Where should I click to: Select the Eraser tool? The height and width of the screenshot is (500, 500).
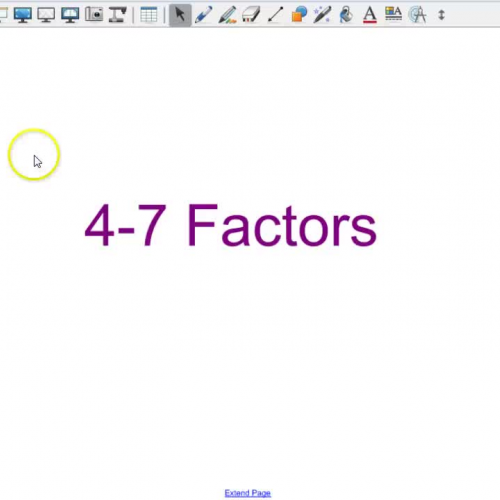click(x=251, y=15)
